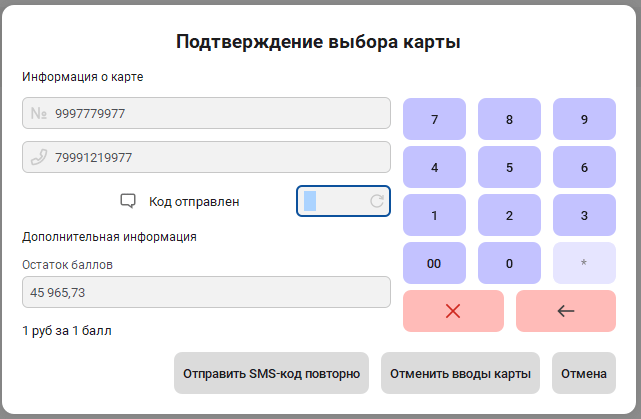Tap digit 1 on the keypad

(x=434, y=216)
